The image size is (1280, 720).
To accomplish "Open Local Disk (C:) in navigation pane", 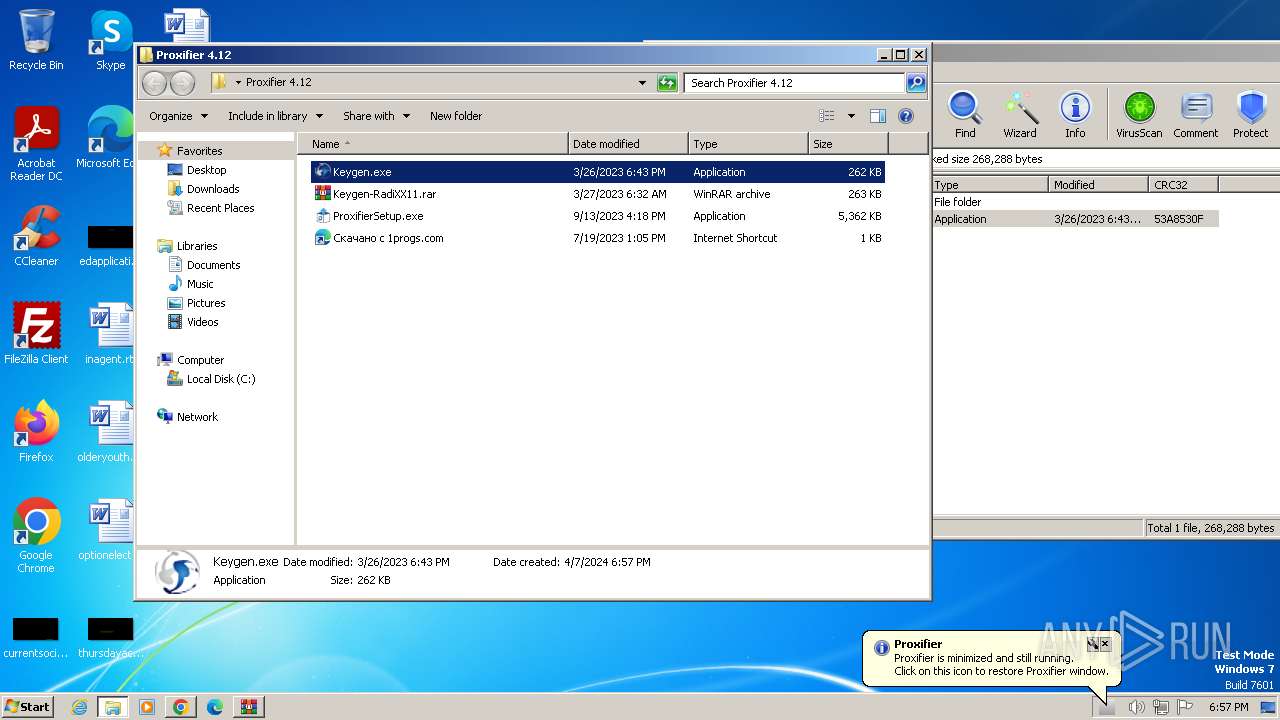I will [x=221, y=379].
